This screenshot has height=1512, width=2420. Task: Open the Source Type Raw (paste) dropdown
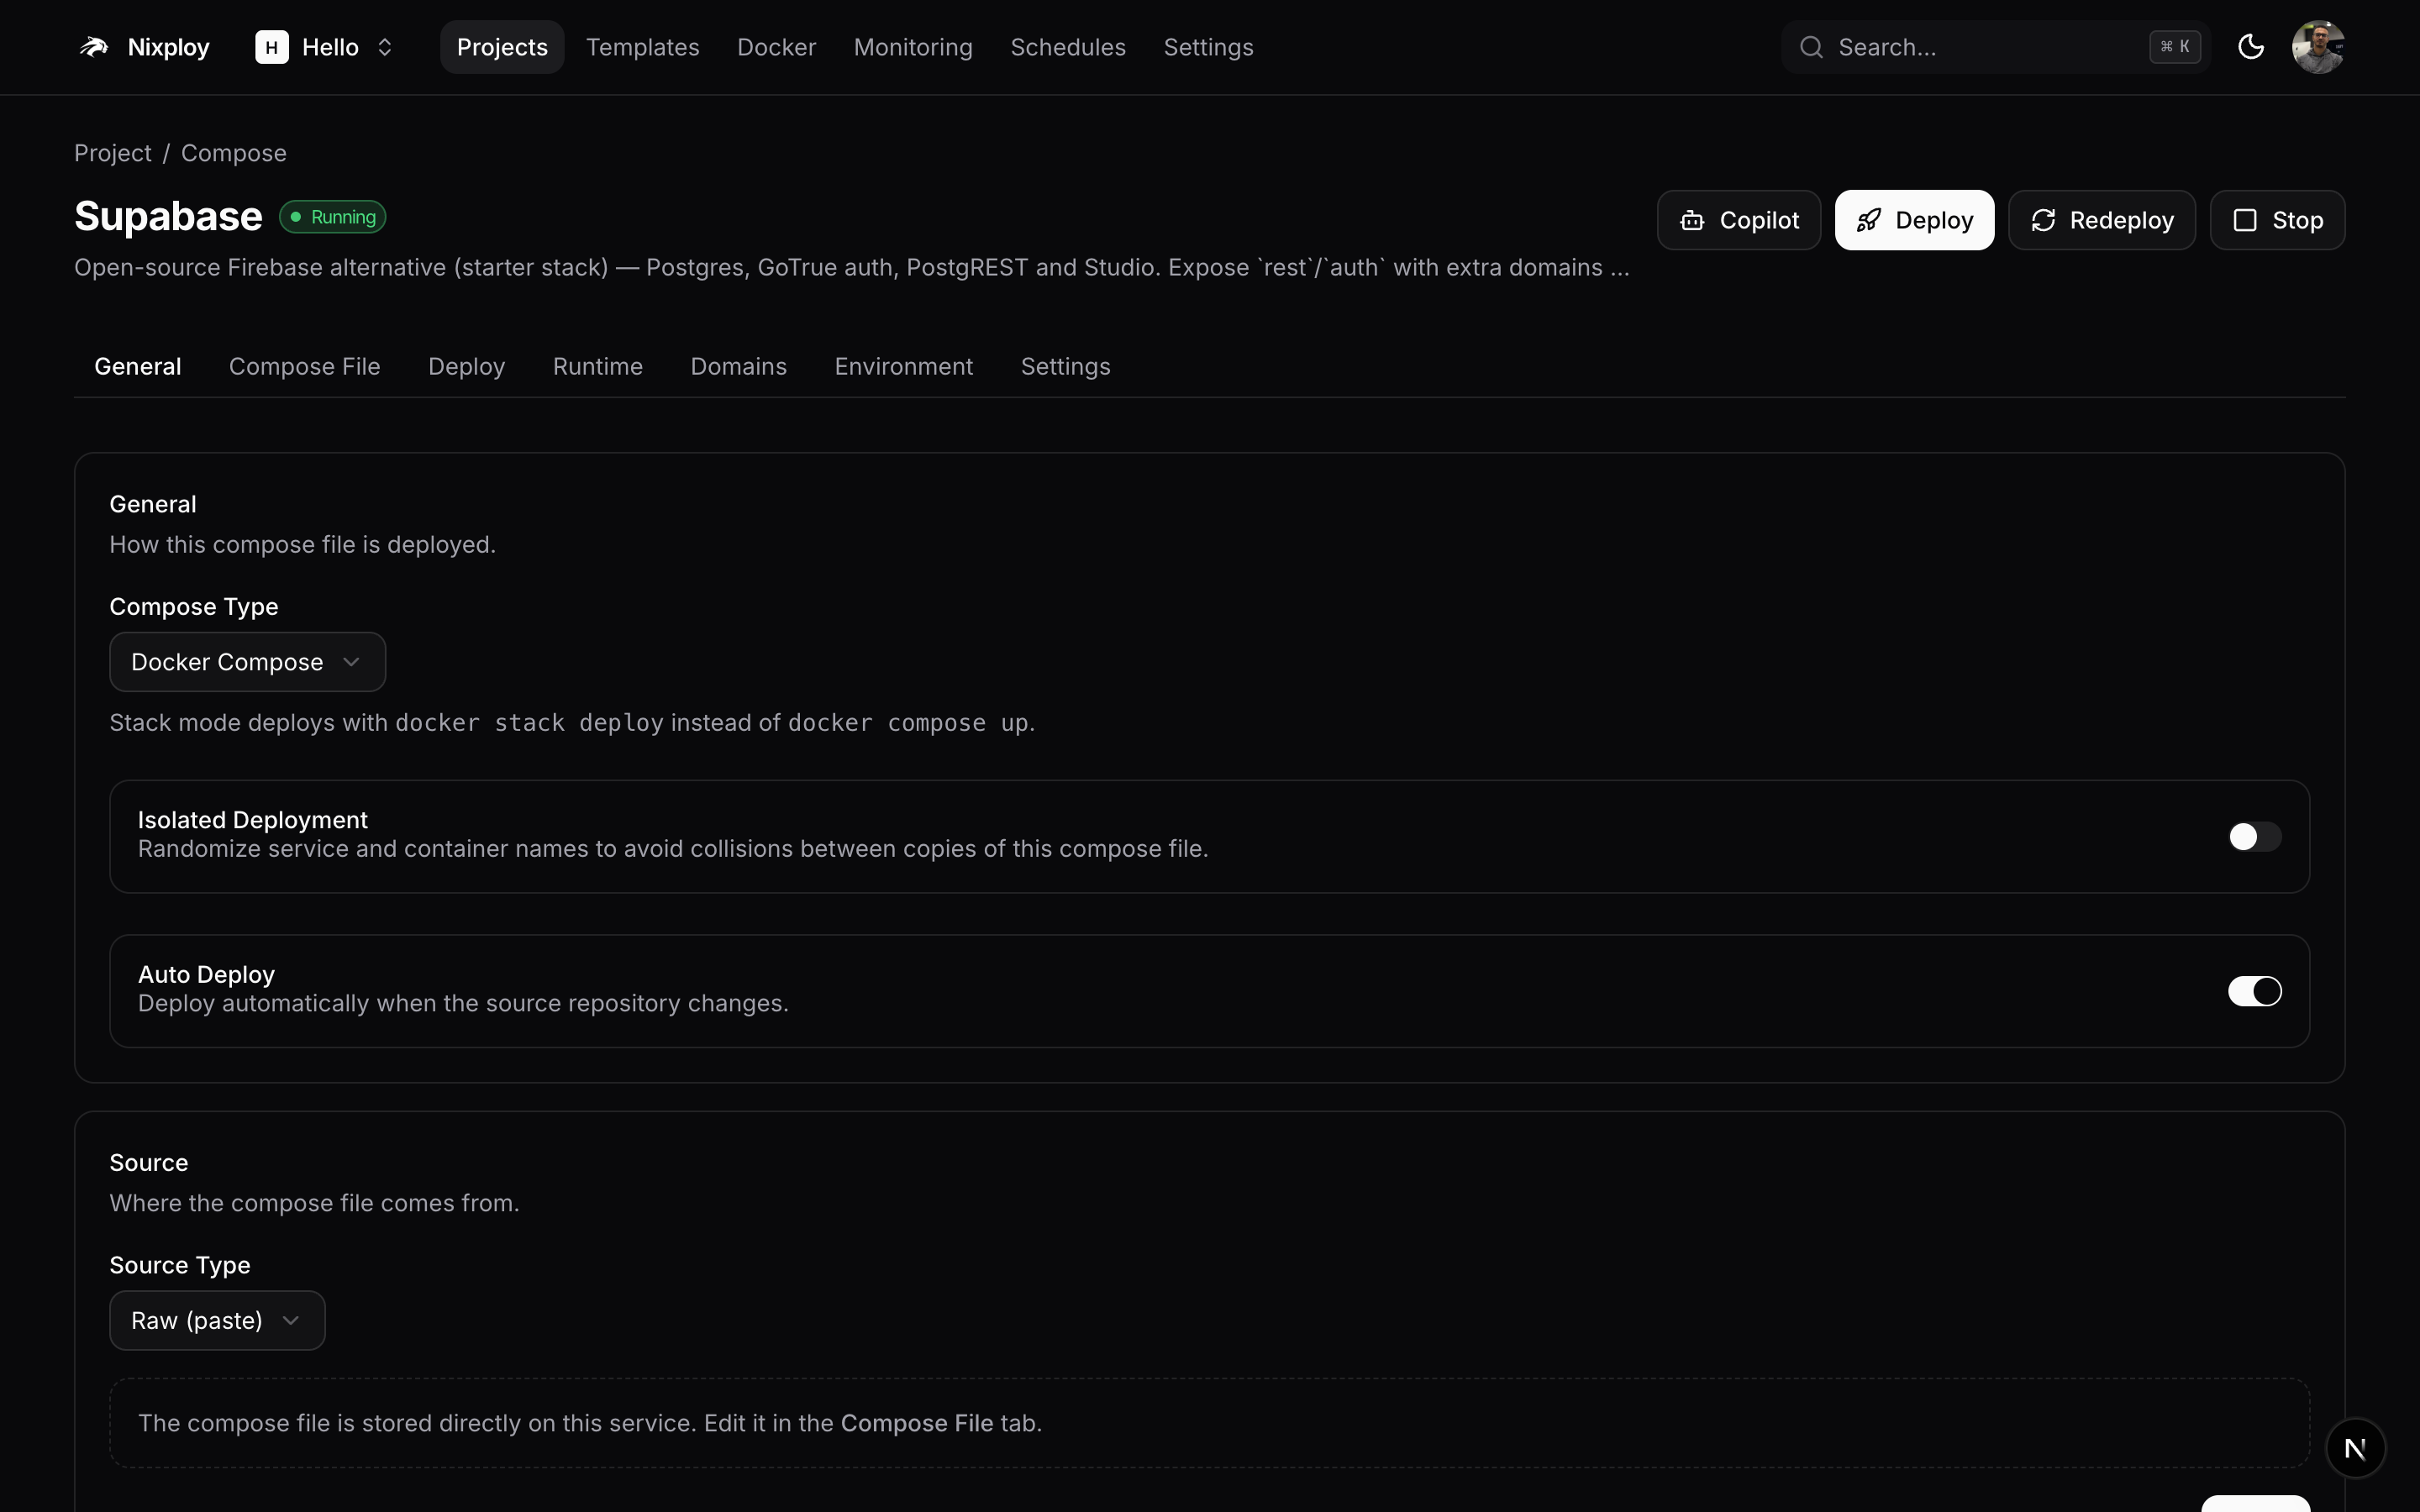point(217,1320)
